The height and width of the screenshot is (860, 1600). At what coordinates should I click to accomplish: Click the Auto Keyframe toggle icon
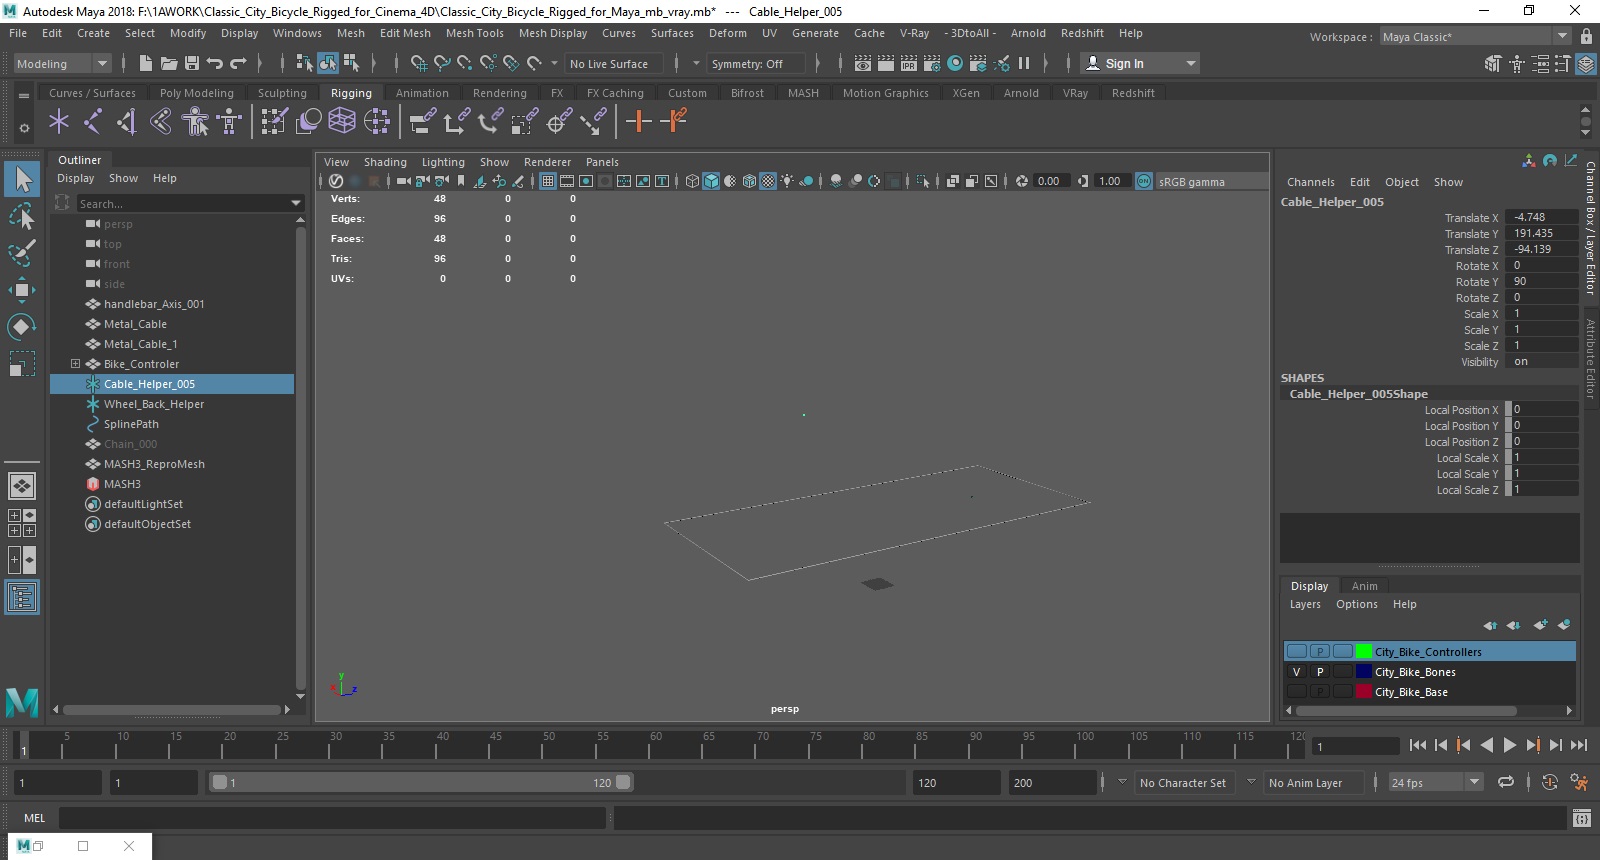(x=1549, y=782)
